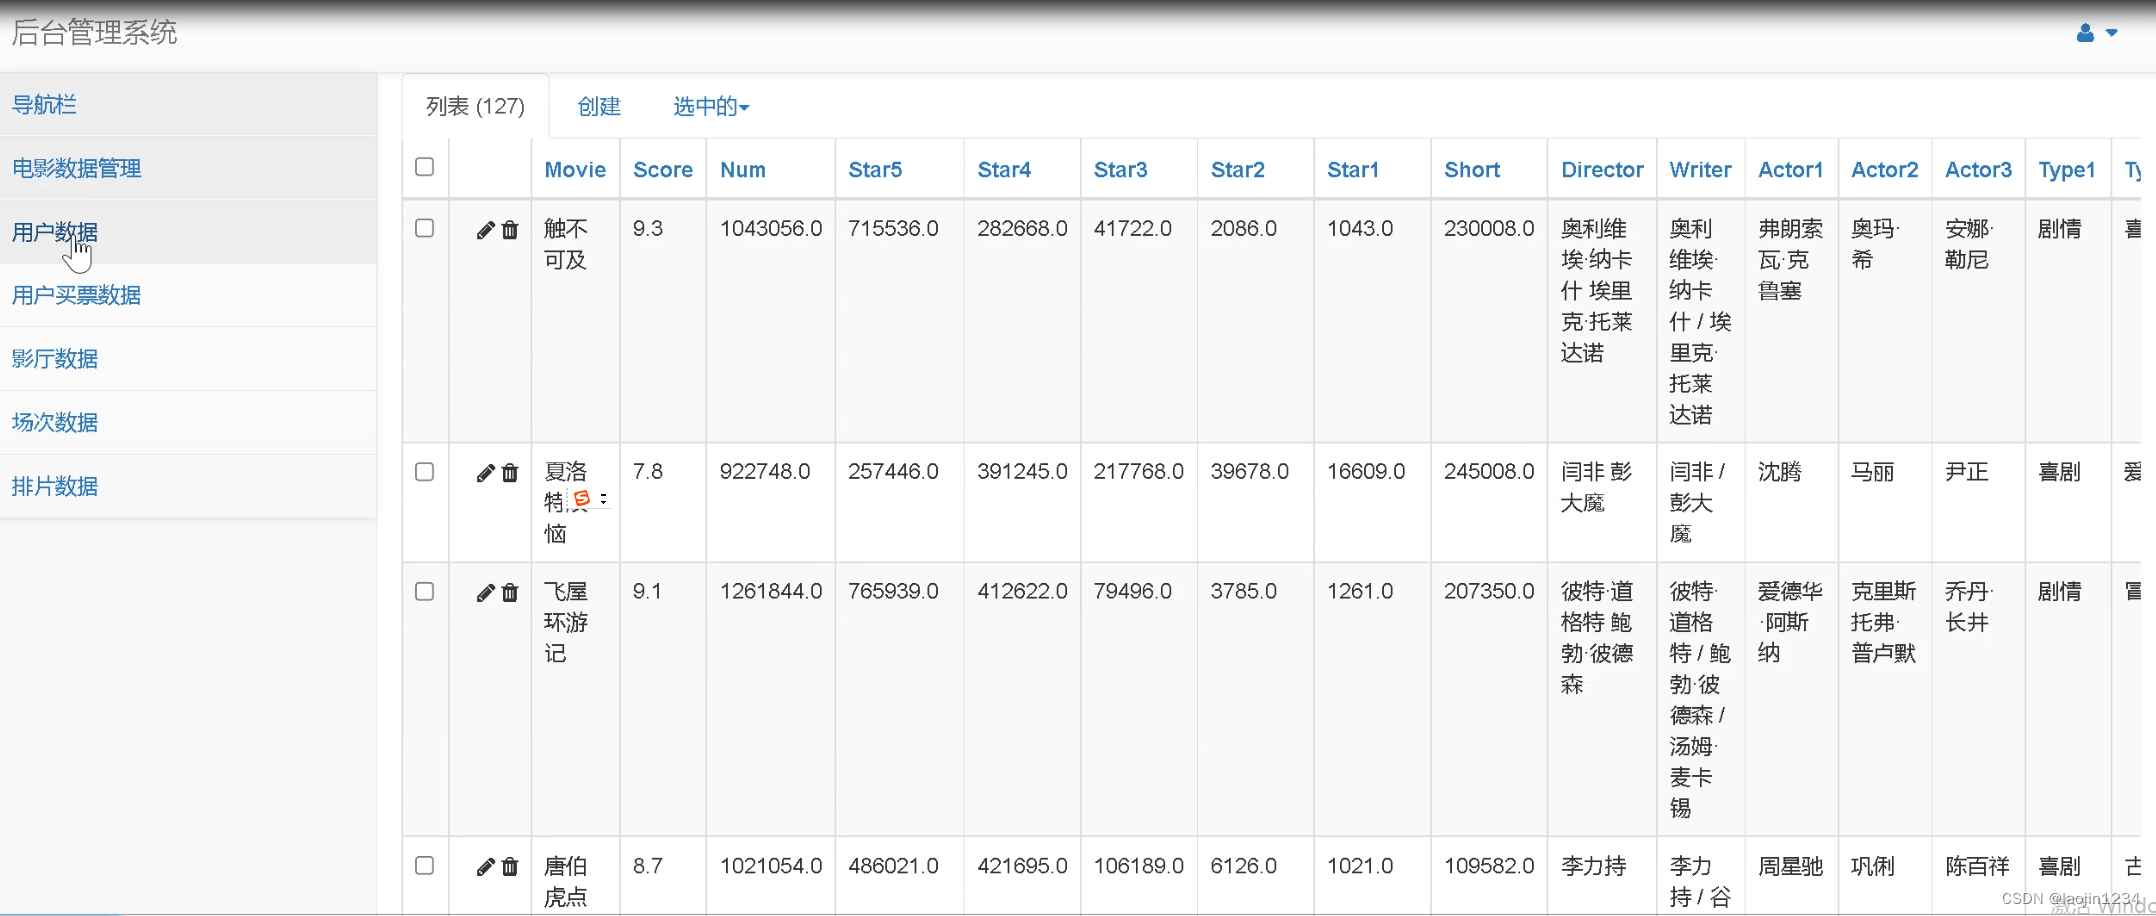Sort by the Actor1 column header

click(x=1791, y=170)
